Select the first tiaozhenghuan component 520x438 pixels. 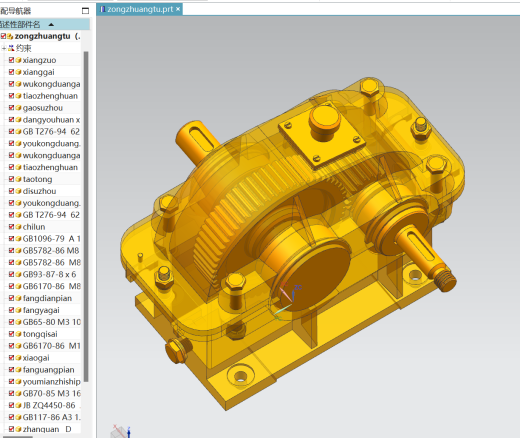pos(50,96)
